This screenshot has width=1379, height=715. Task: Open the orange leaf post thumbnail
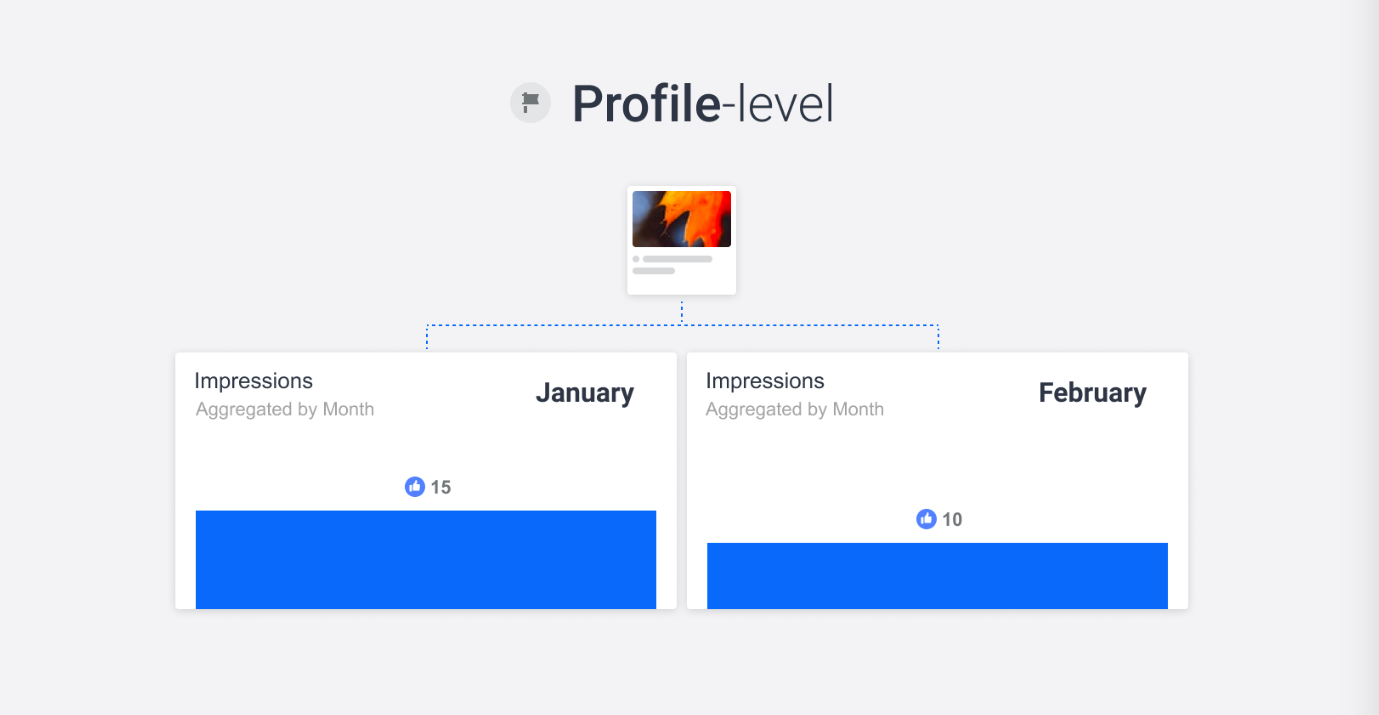[x=682, y=219]
